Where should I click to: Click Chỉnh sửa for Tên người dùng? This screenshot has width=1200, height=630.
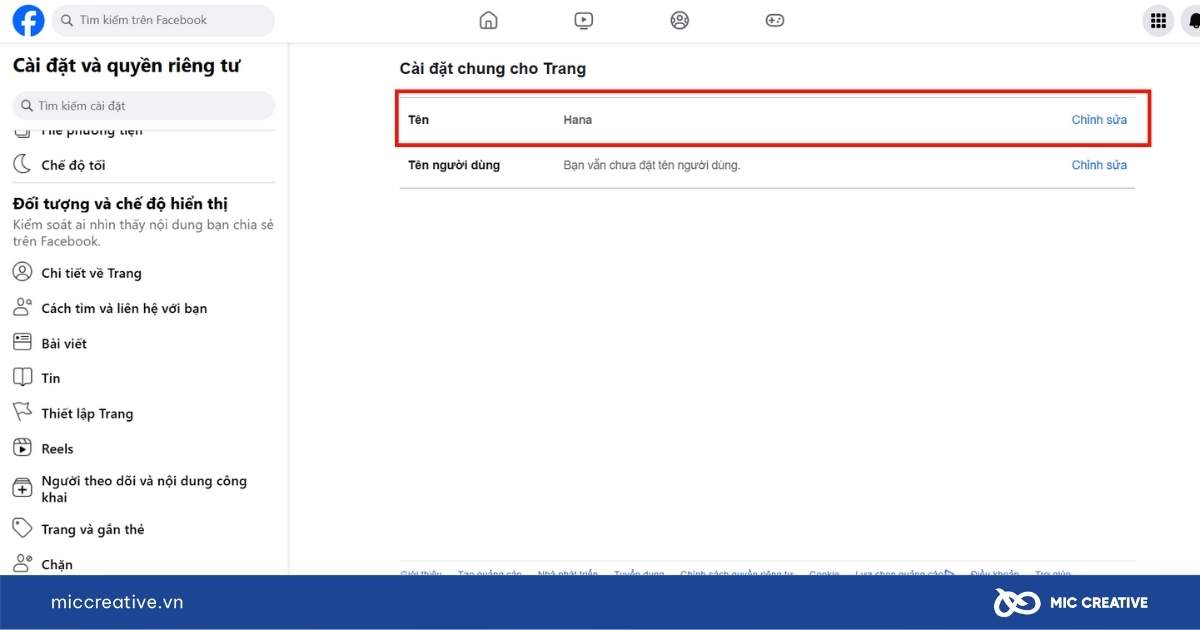click(1099, 165)
